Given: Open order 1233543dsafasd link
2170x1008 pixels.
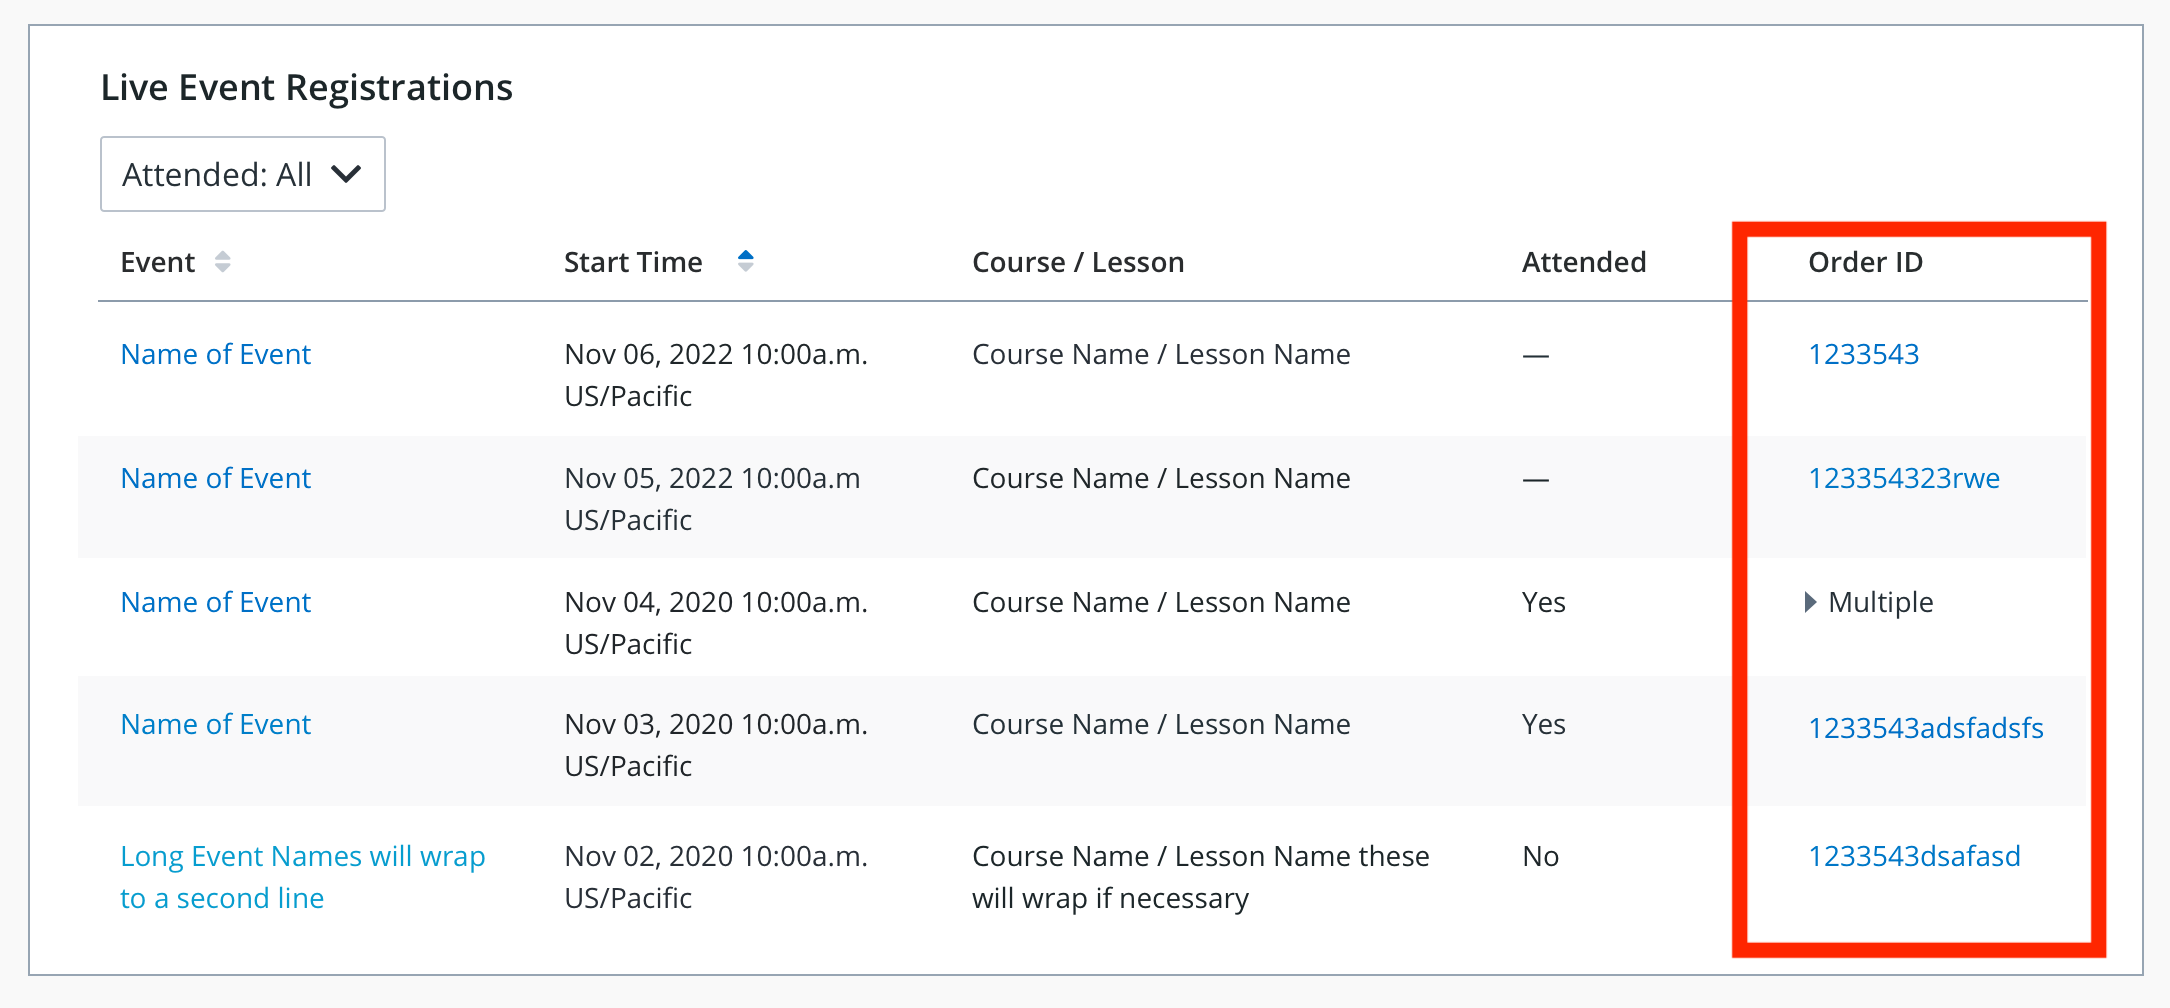Looking at the screenshot, I should [1915, 856].
